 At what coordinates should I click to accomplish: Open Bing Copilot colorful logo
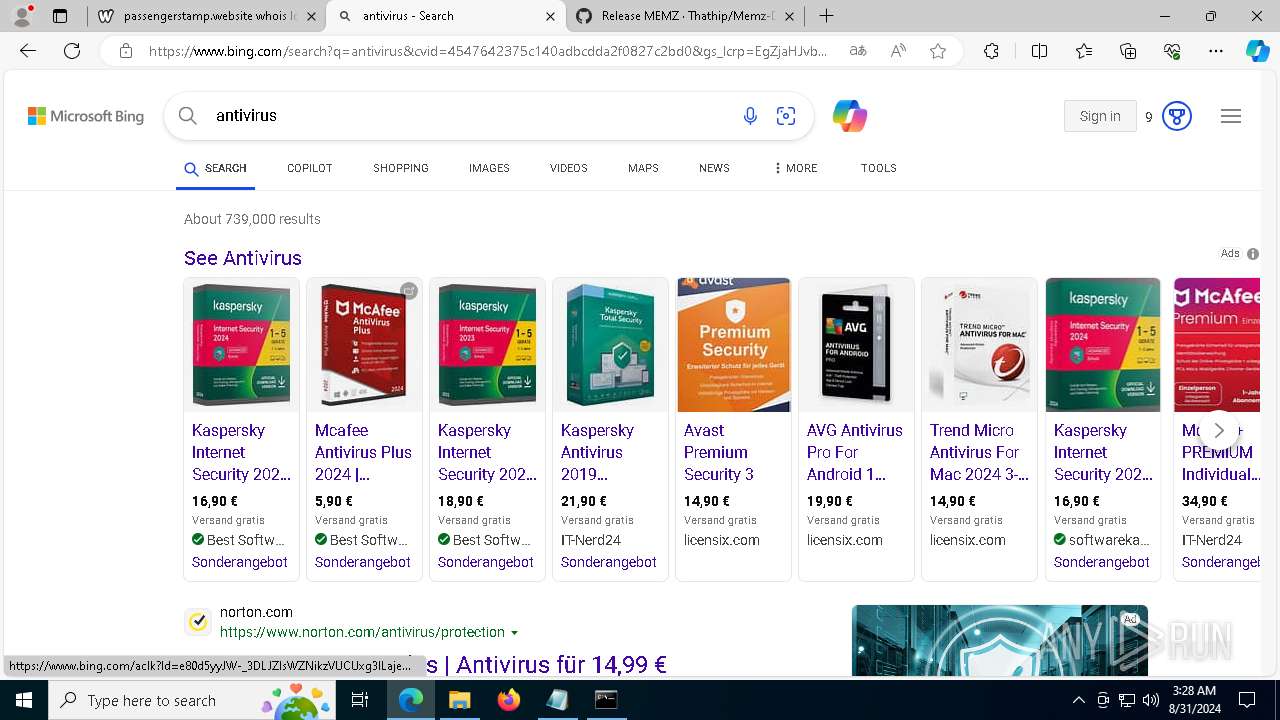[x=850, y=116]
